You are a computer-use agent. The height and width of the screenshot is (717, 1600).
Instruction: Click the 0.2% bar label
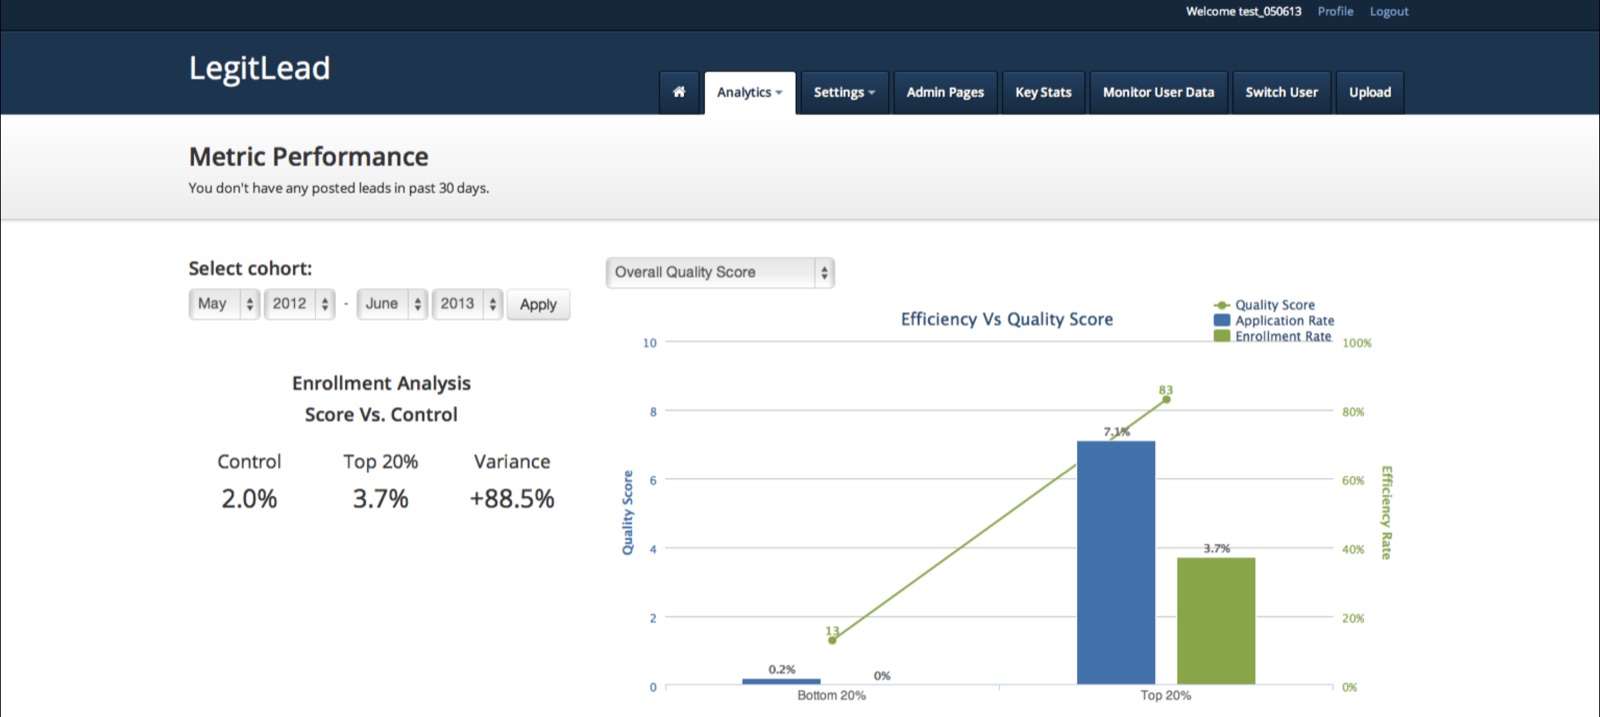[x=782, y=669]
